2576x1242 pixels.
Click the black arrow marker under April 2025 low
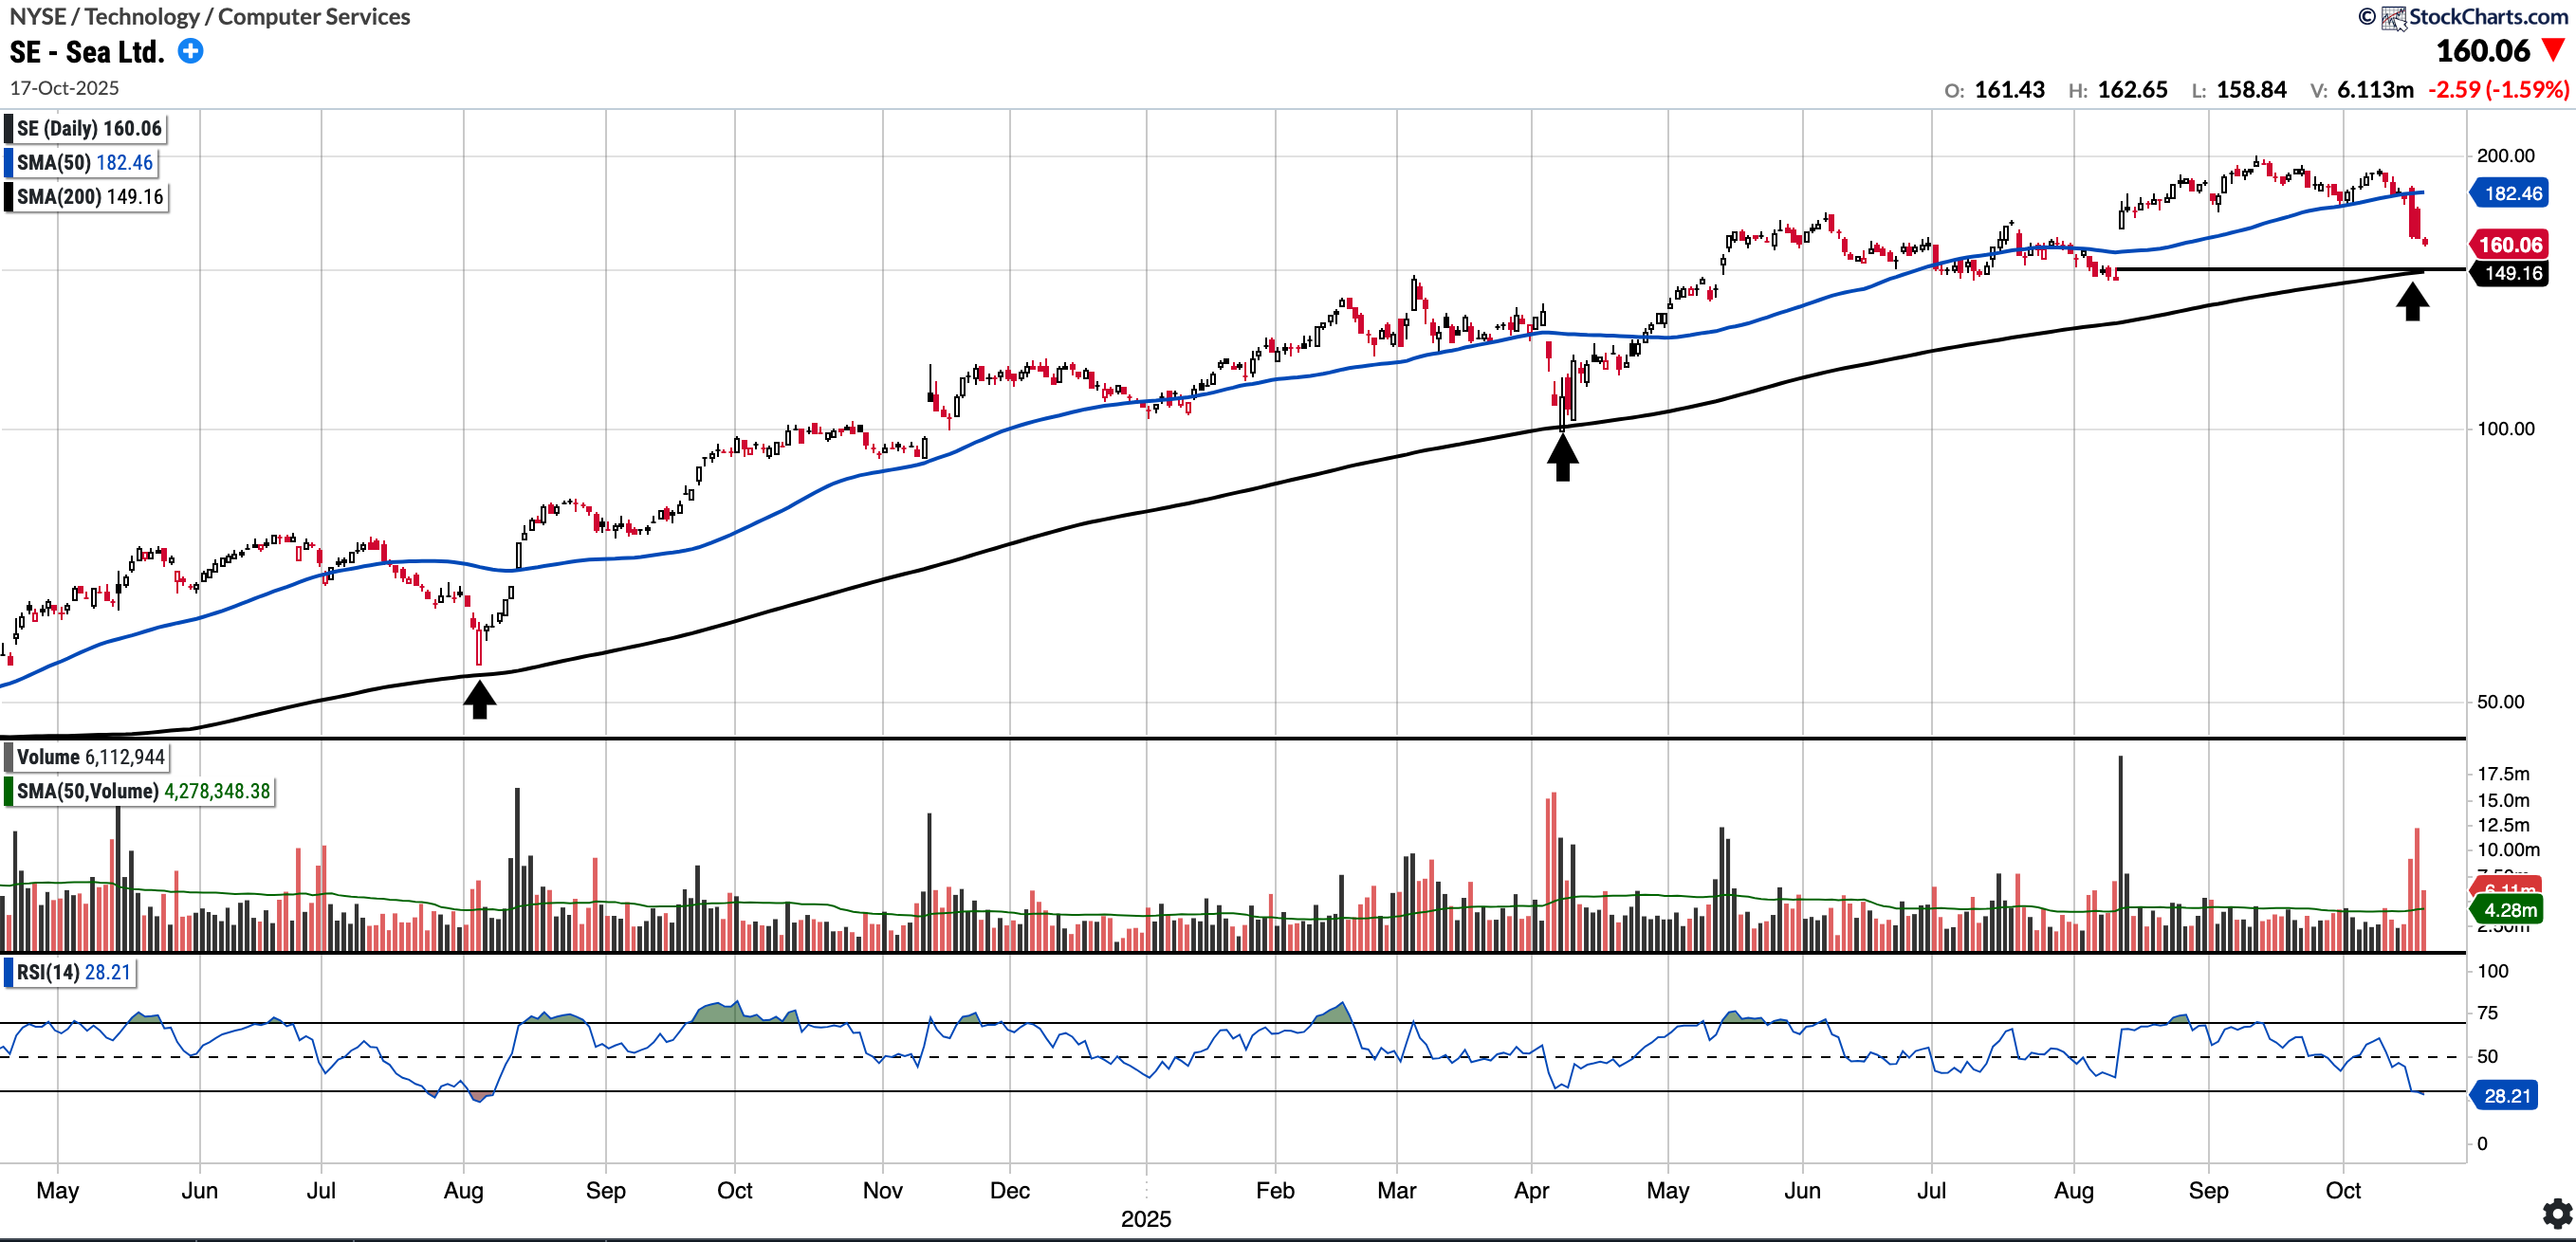coord(1562,459)
